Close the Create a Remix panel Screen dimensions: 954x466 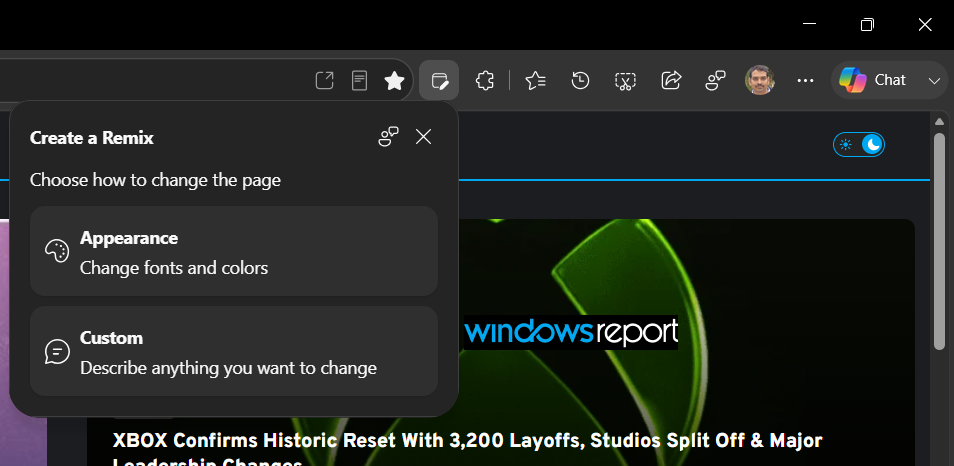[423, 137]
